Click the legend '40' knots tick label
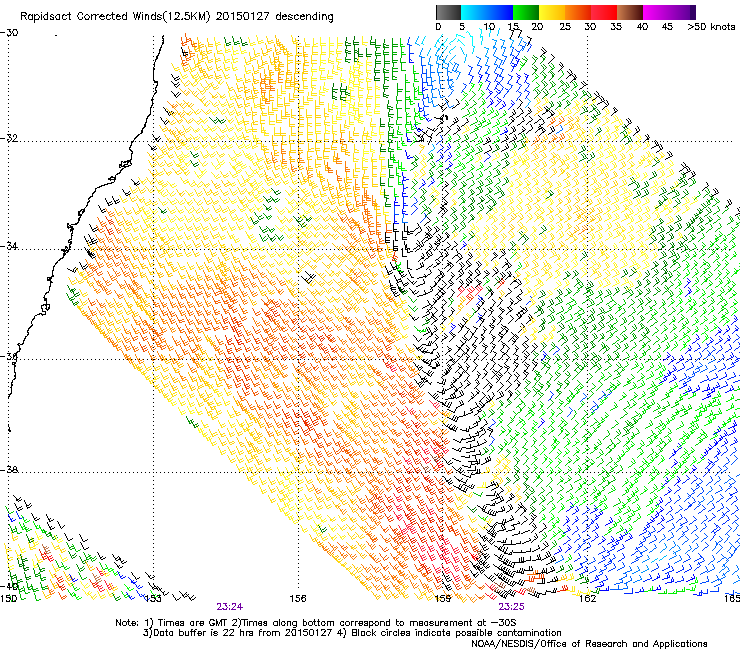The height and width of the screenshot is (650, 740). (x=642, y=27)
